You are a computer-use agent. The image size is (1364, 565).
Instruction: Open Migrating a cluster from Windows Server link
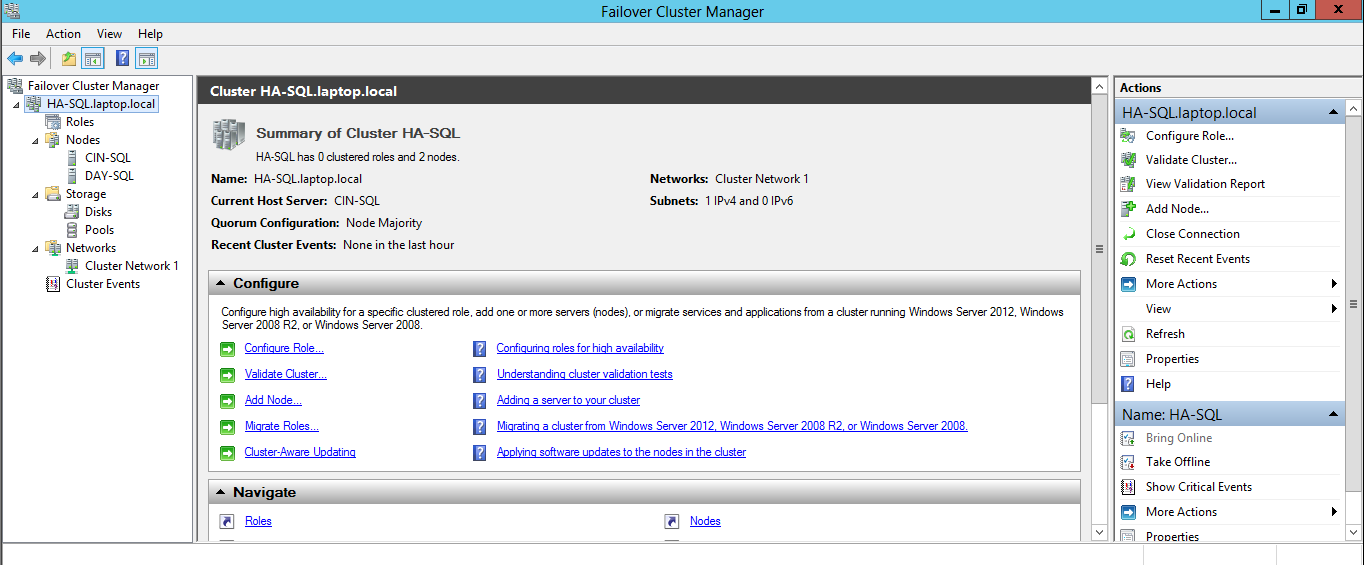pyautogui.click(x=732, y=426)
